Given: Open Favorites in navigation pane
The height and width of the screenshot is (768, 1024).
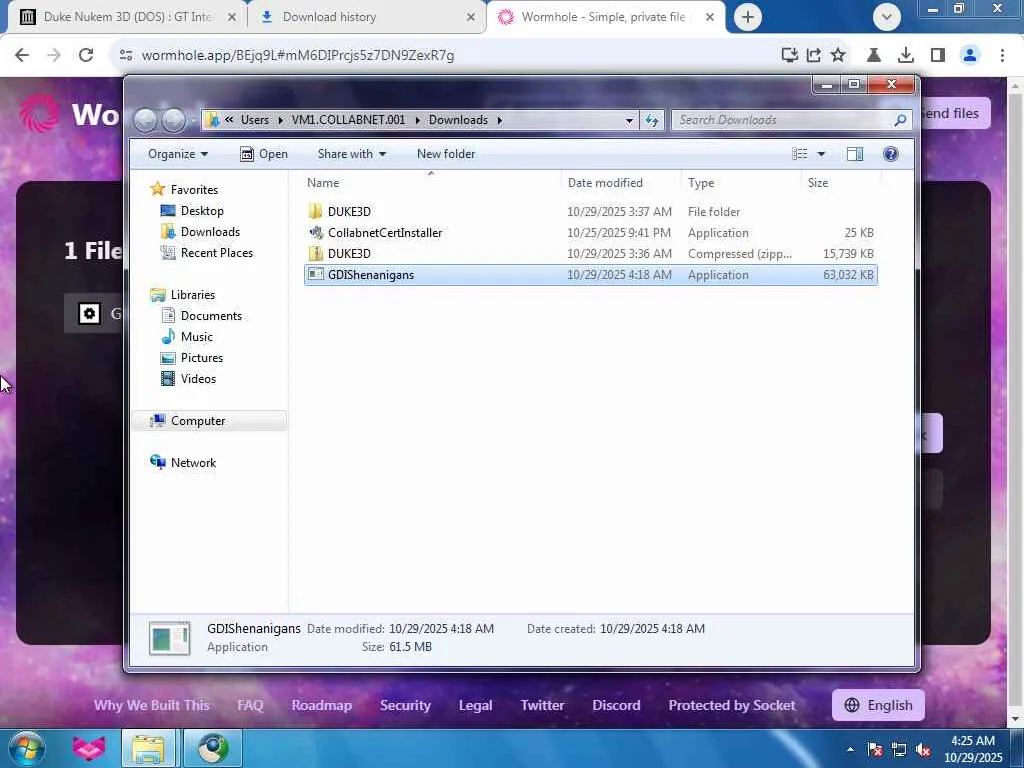Looking at the screenshot, I should tap(194, 189).
